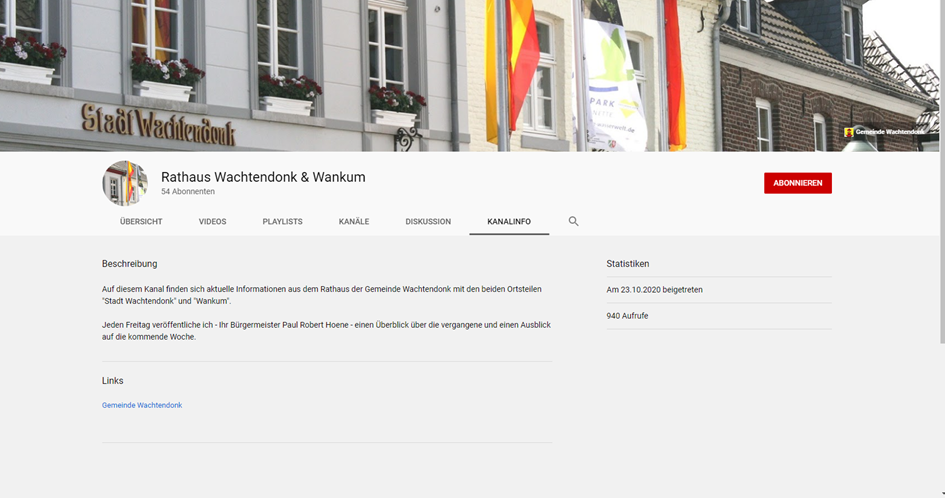Open Gemeinde Wachtendonk link under Links
Image resolution: width=945 pixels, height=498 pixels.
[x=142, y=405]
